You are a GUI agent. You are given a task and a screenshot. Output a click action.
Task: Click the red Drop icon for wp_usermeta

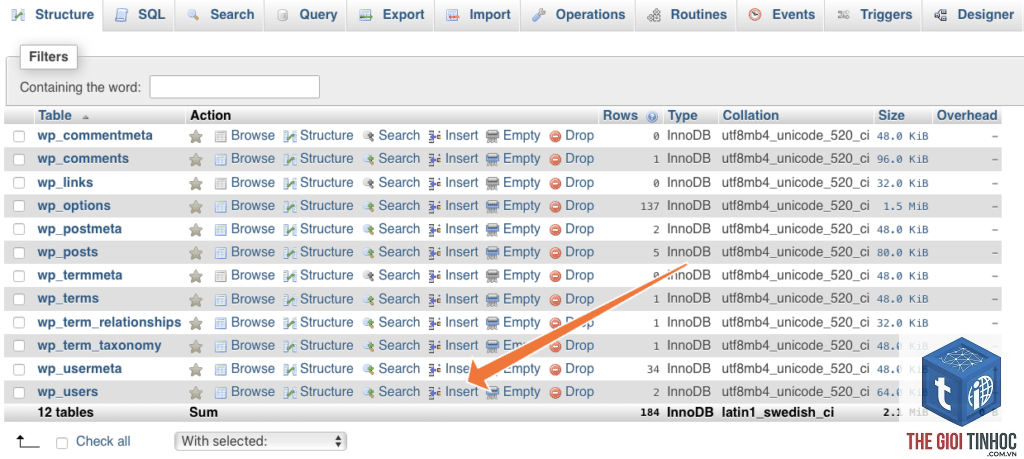(x=556, y=370)
